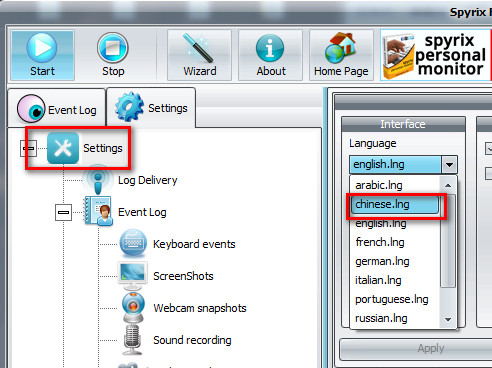Open the About dialog
The width and height of the screenshot is (492, 368).
click(x=270, y=55)
